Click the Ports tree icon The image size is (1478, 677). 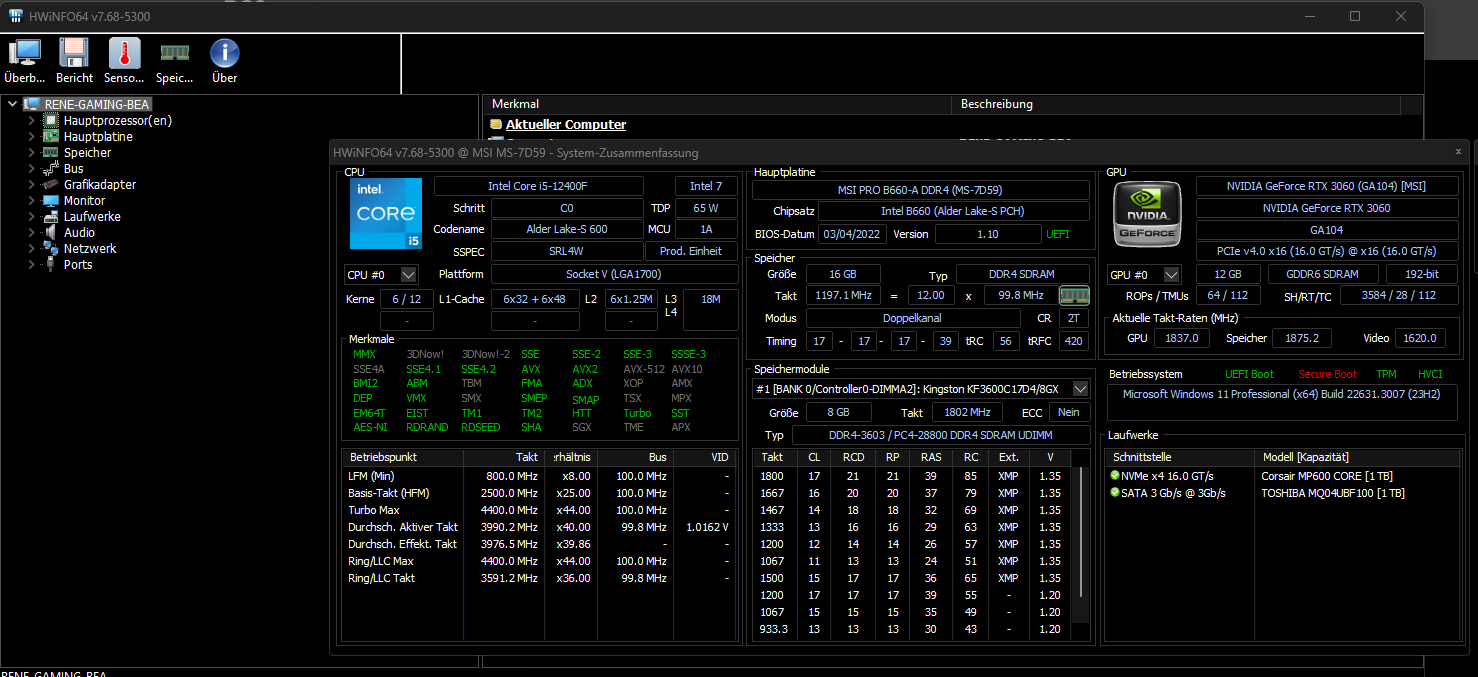coord(50,264)
